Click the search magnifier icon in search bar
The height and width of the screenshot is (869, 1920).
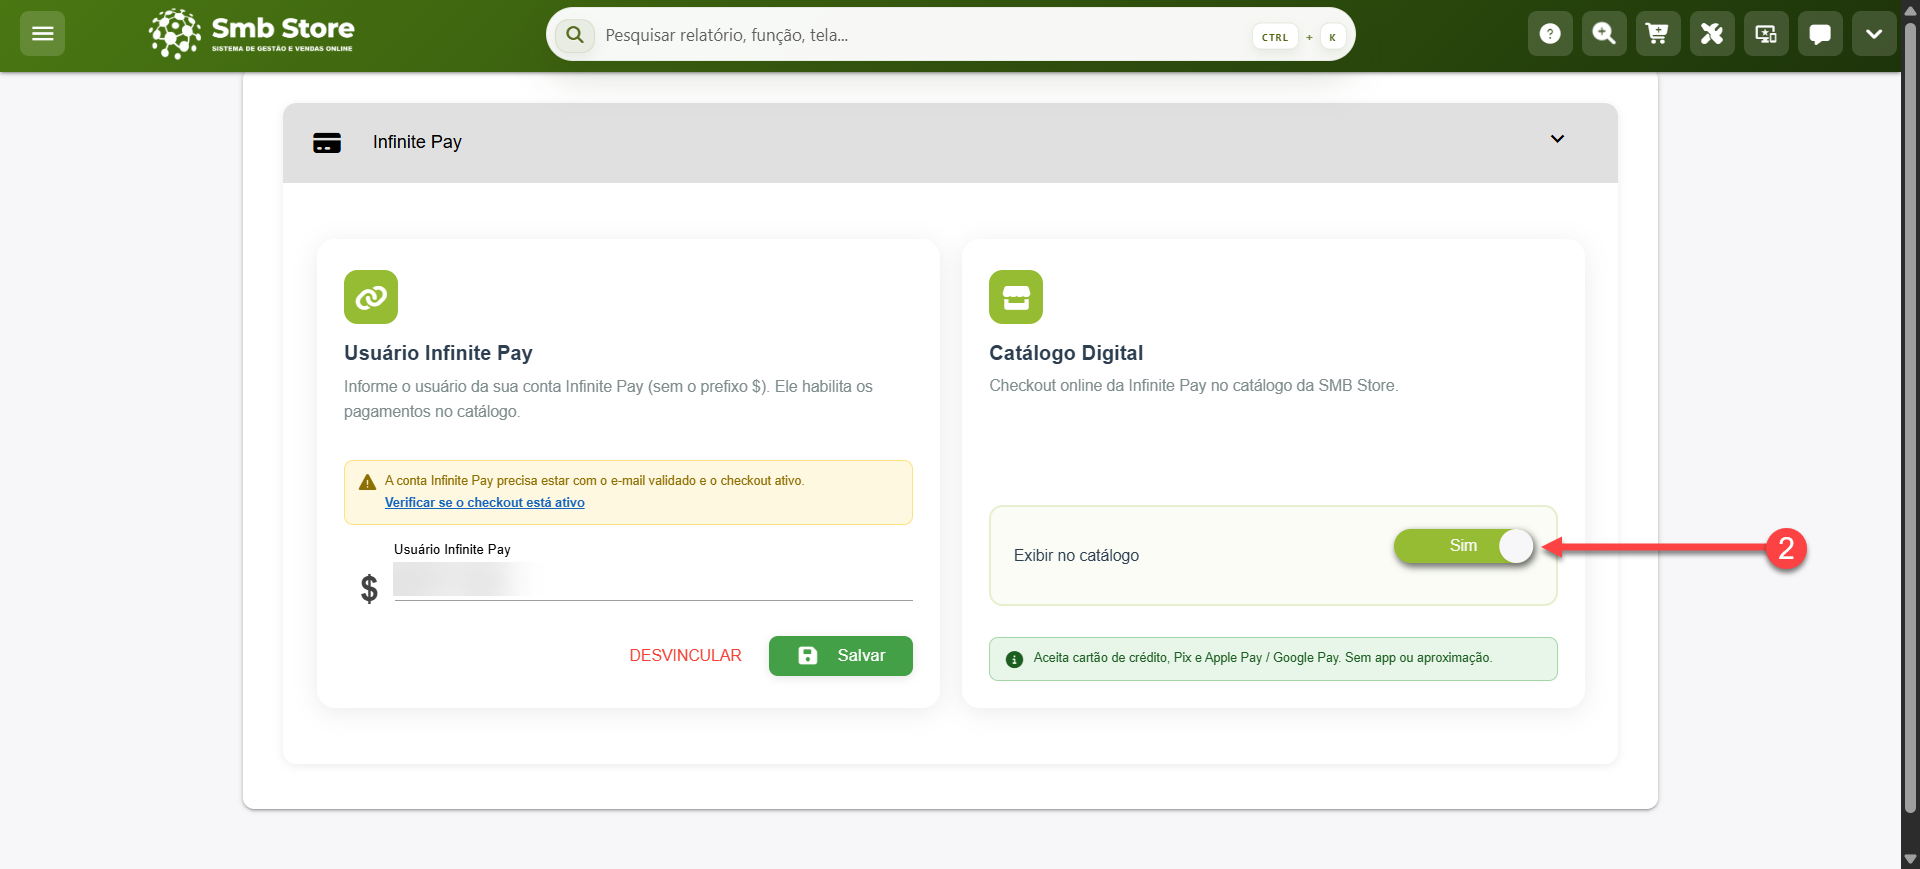tap(575, 35)
